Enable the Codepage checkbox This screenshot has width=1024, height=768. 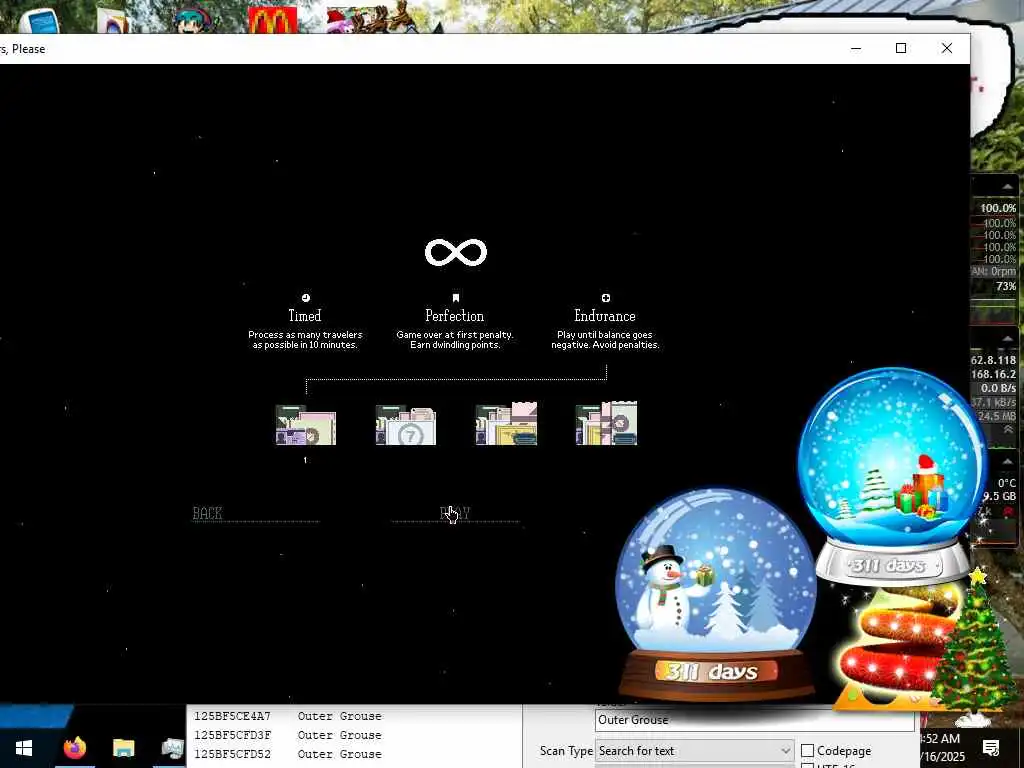pos(808,751)
